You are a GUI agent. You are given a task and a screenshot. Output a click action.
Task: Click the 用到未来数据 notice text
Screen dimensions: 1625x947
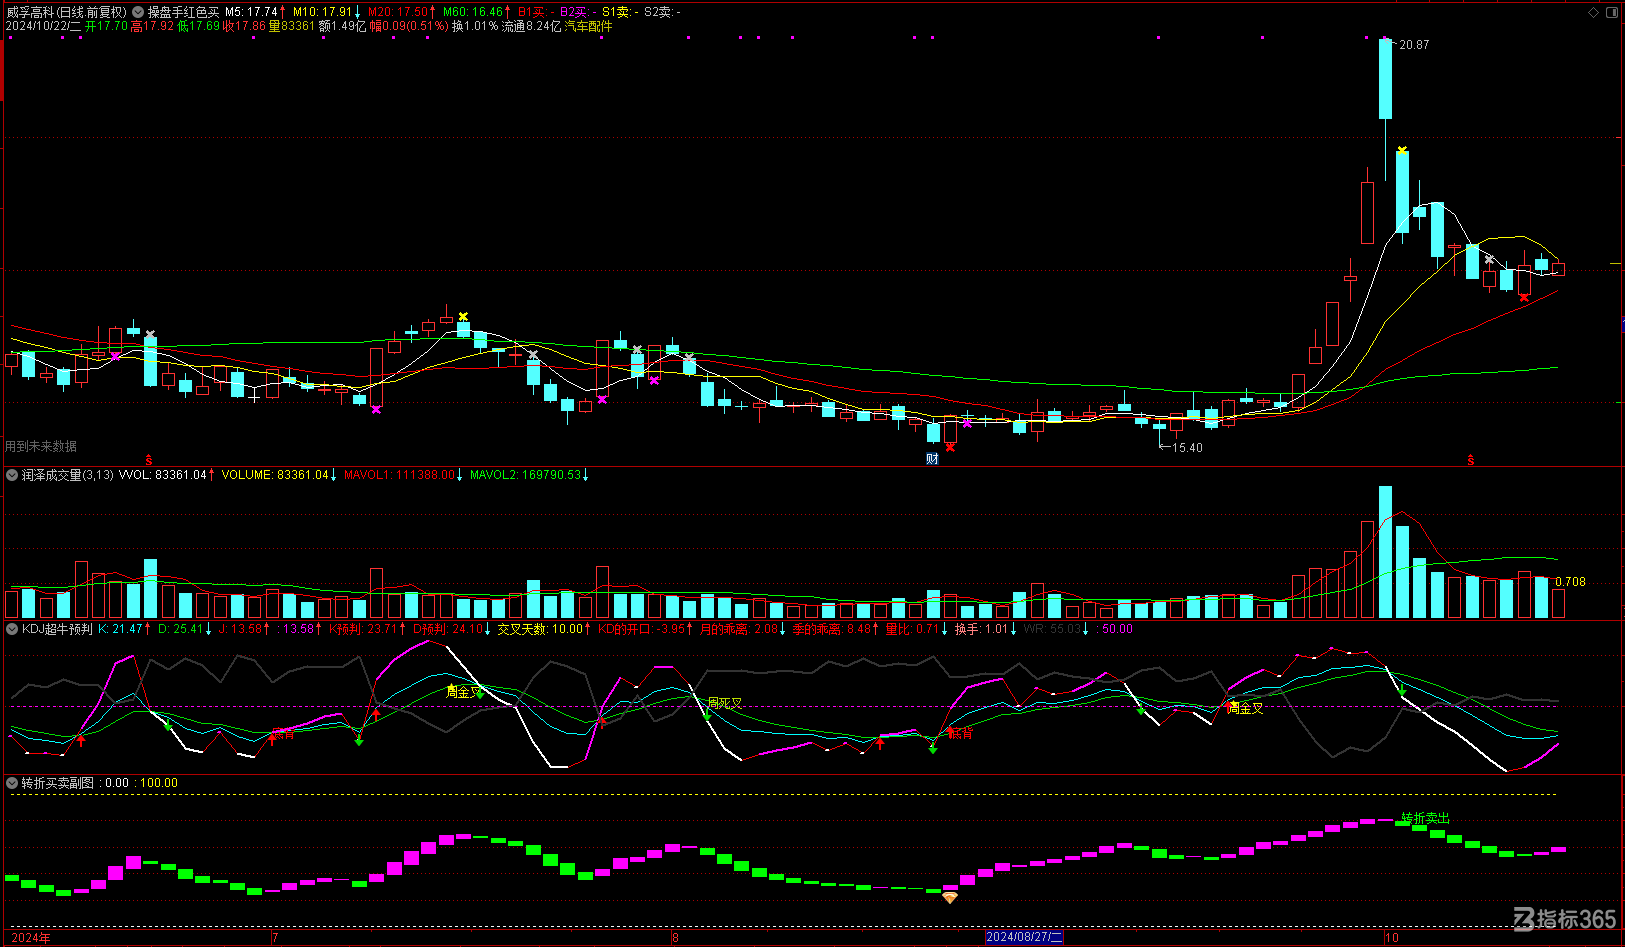[x=41, y=446]
